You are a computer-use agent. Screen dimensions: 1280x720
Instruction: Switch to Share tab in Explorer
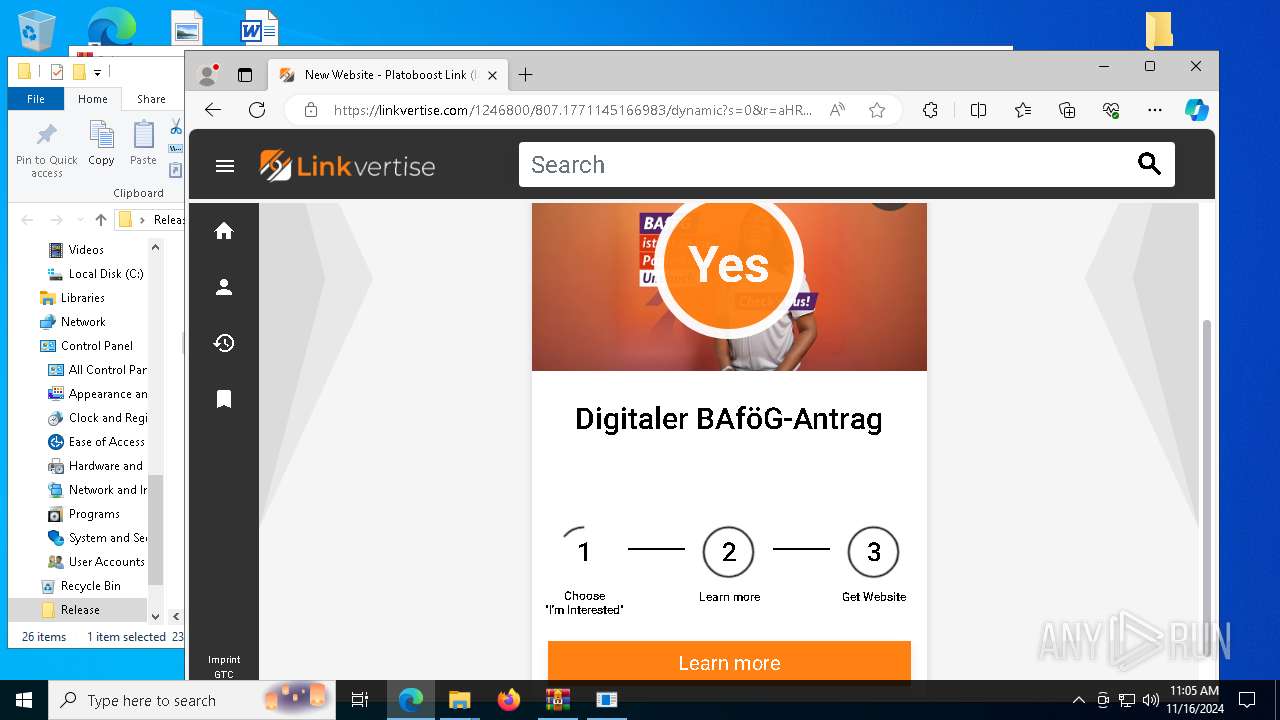151,99
